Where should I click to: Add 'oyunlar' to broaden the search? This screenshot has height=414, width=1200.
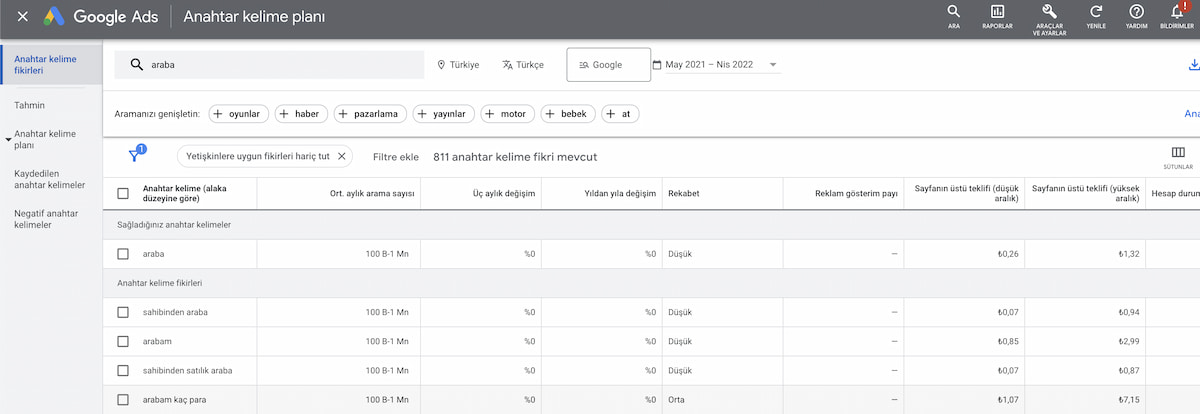pos(238,114)
